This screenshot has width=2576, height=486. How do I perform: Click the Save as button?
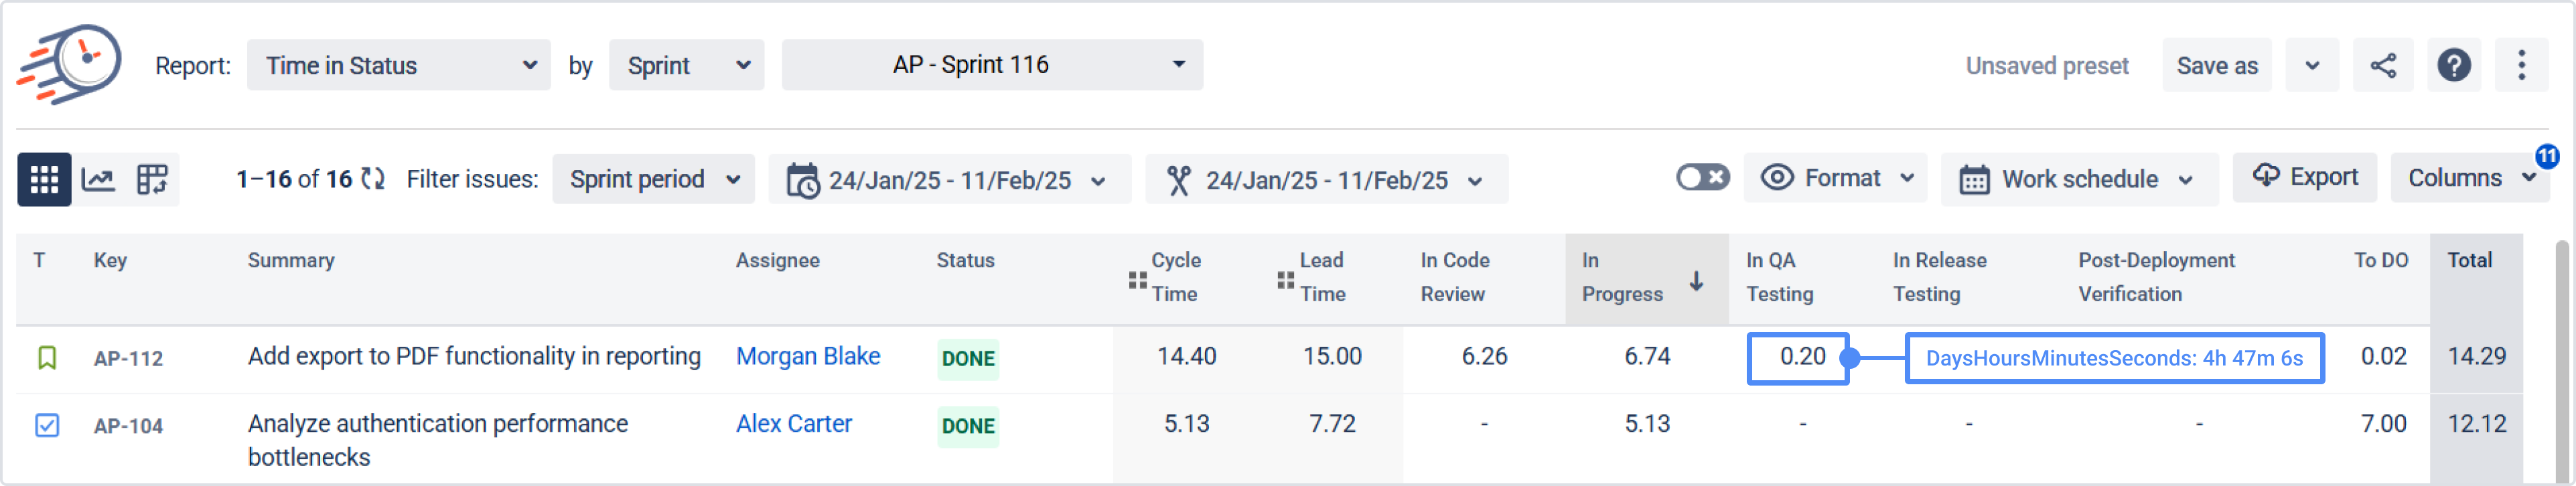pos(2216,66)
